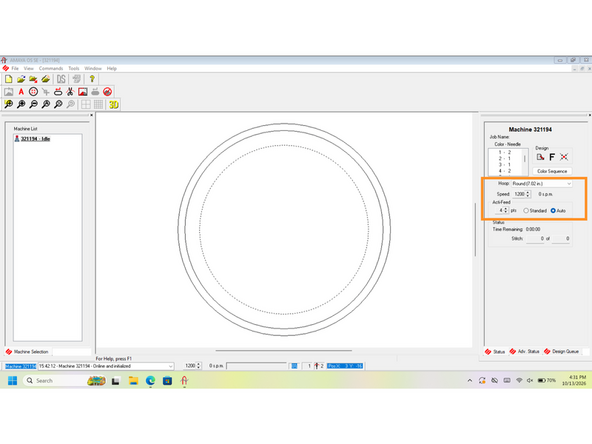Select the Auto Acti-Feed radio button
Screen dimensions: 592x444
pos(553,211)
